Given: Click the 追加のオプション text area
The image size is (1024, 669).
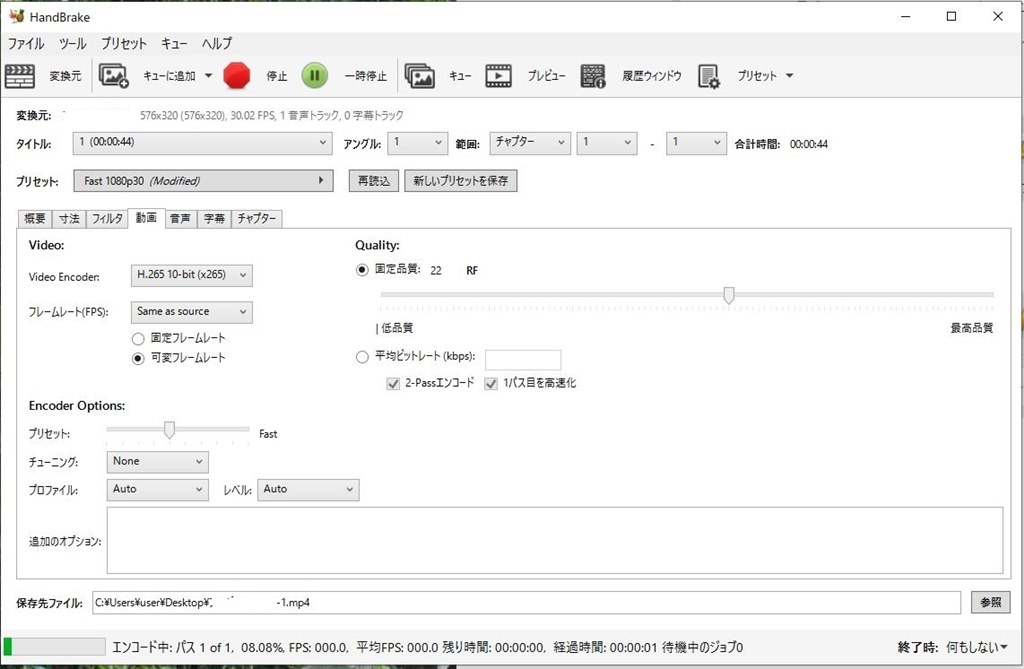Looking at the screenshot, I should pos(555,540).
